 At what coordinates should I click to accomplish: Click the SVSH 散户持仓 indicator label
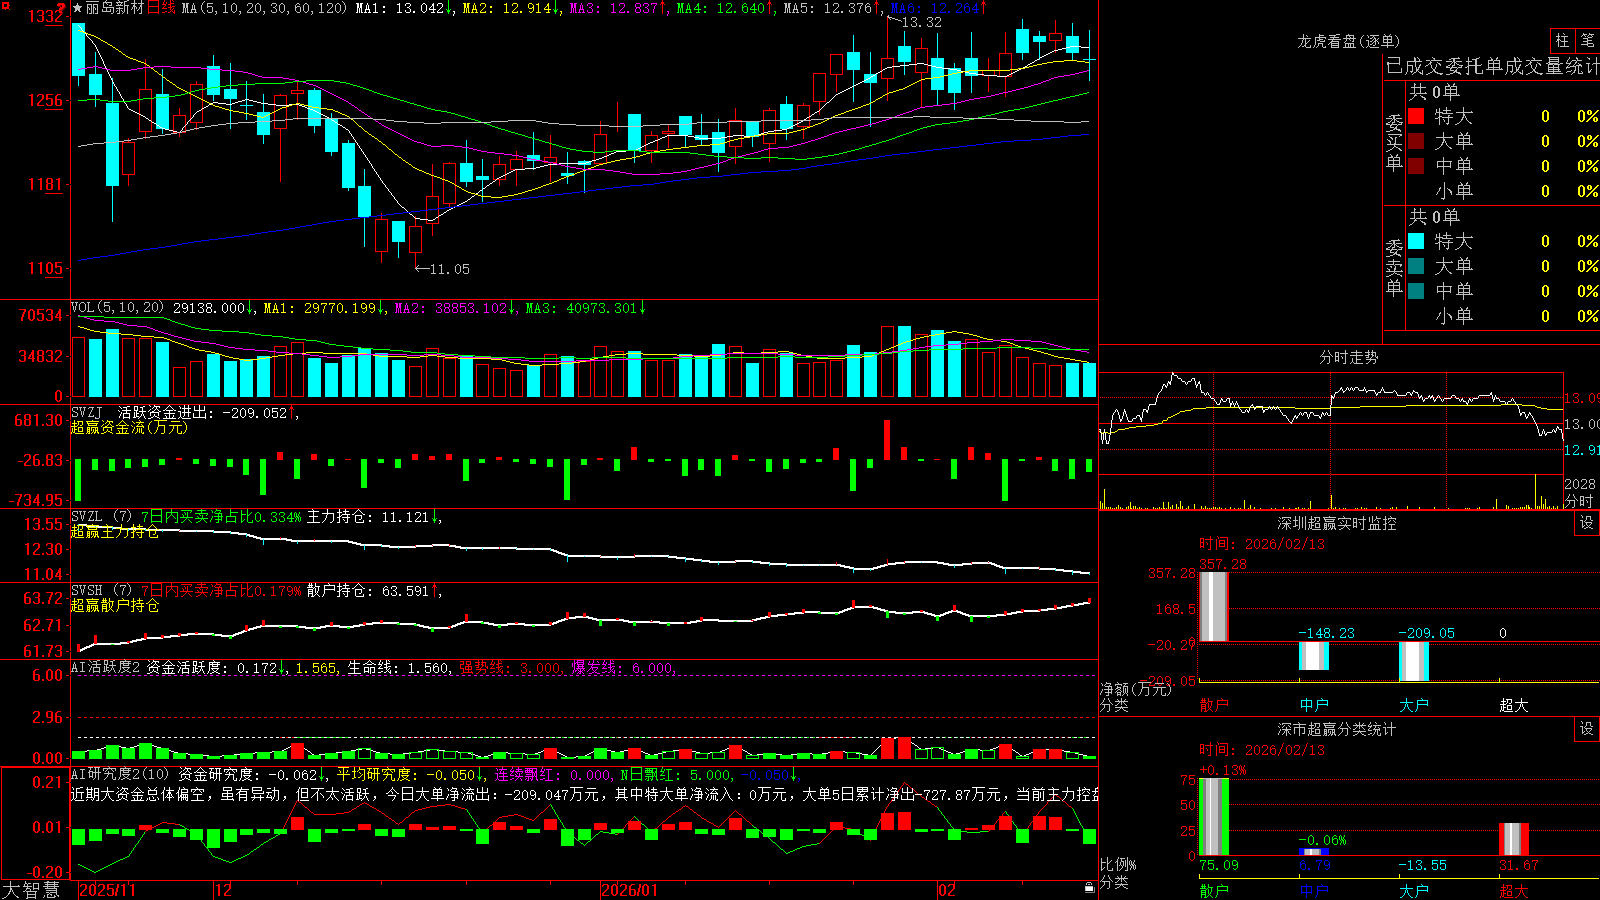pyautogui.click(x=101, y=591)
